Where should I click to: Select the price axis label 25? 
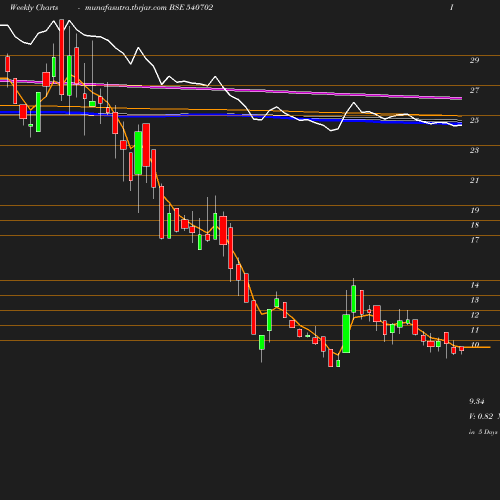(x=475, y=120)
